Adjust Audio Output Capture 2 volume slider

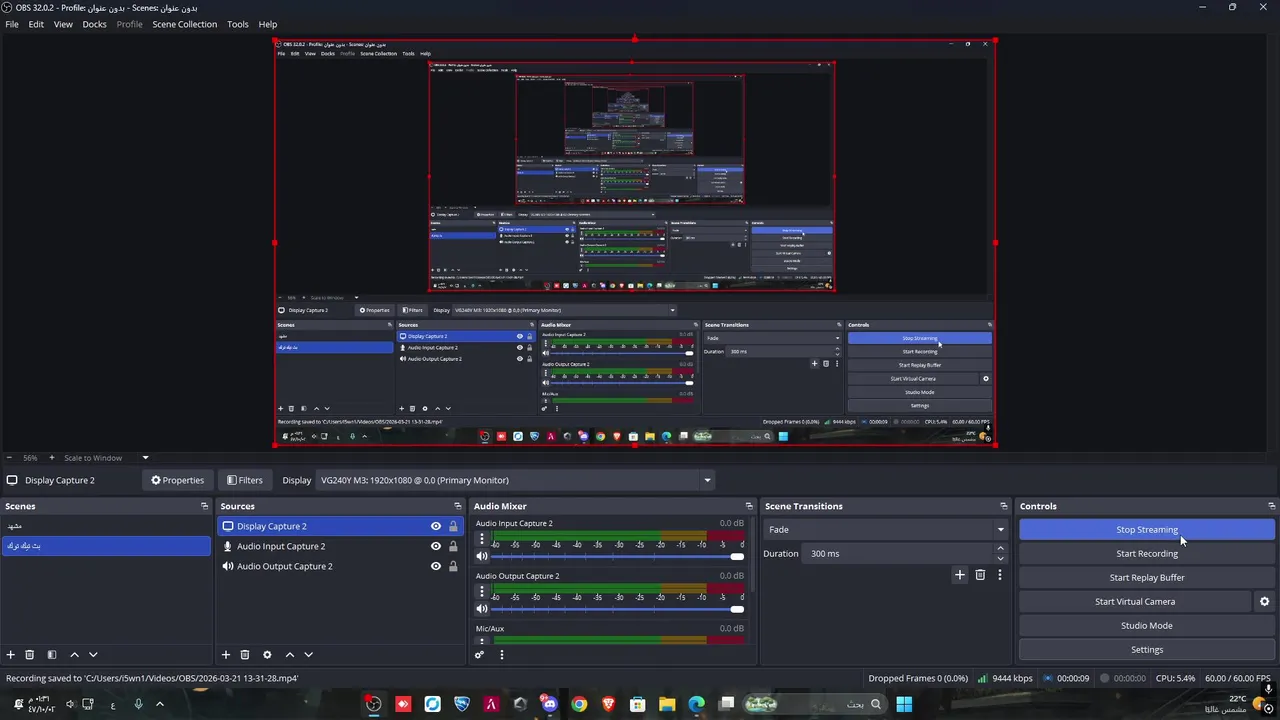(618, 609)
